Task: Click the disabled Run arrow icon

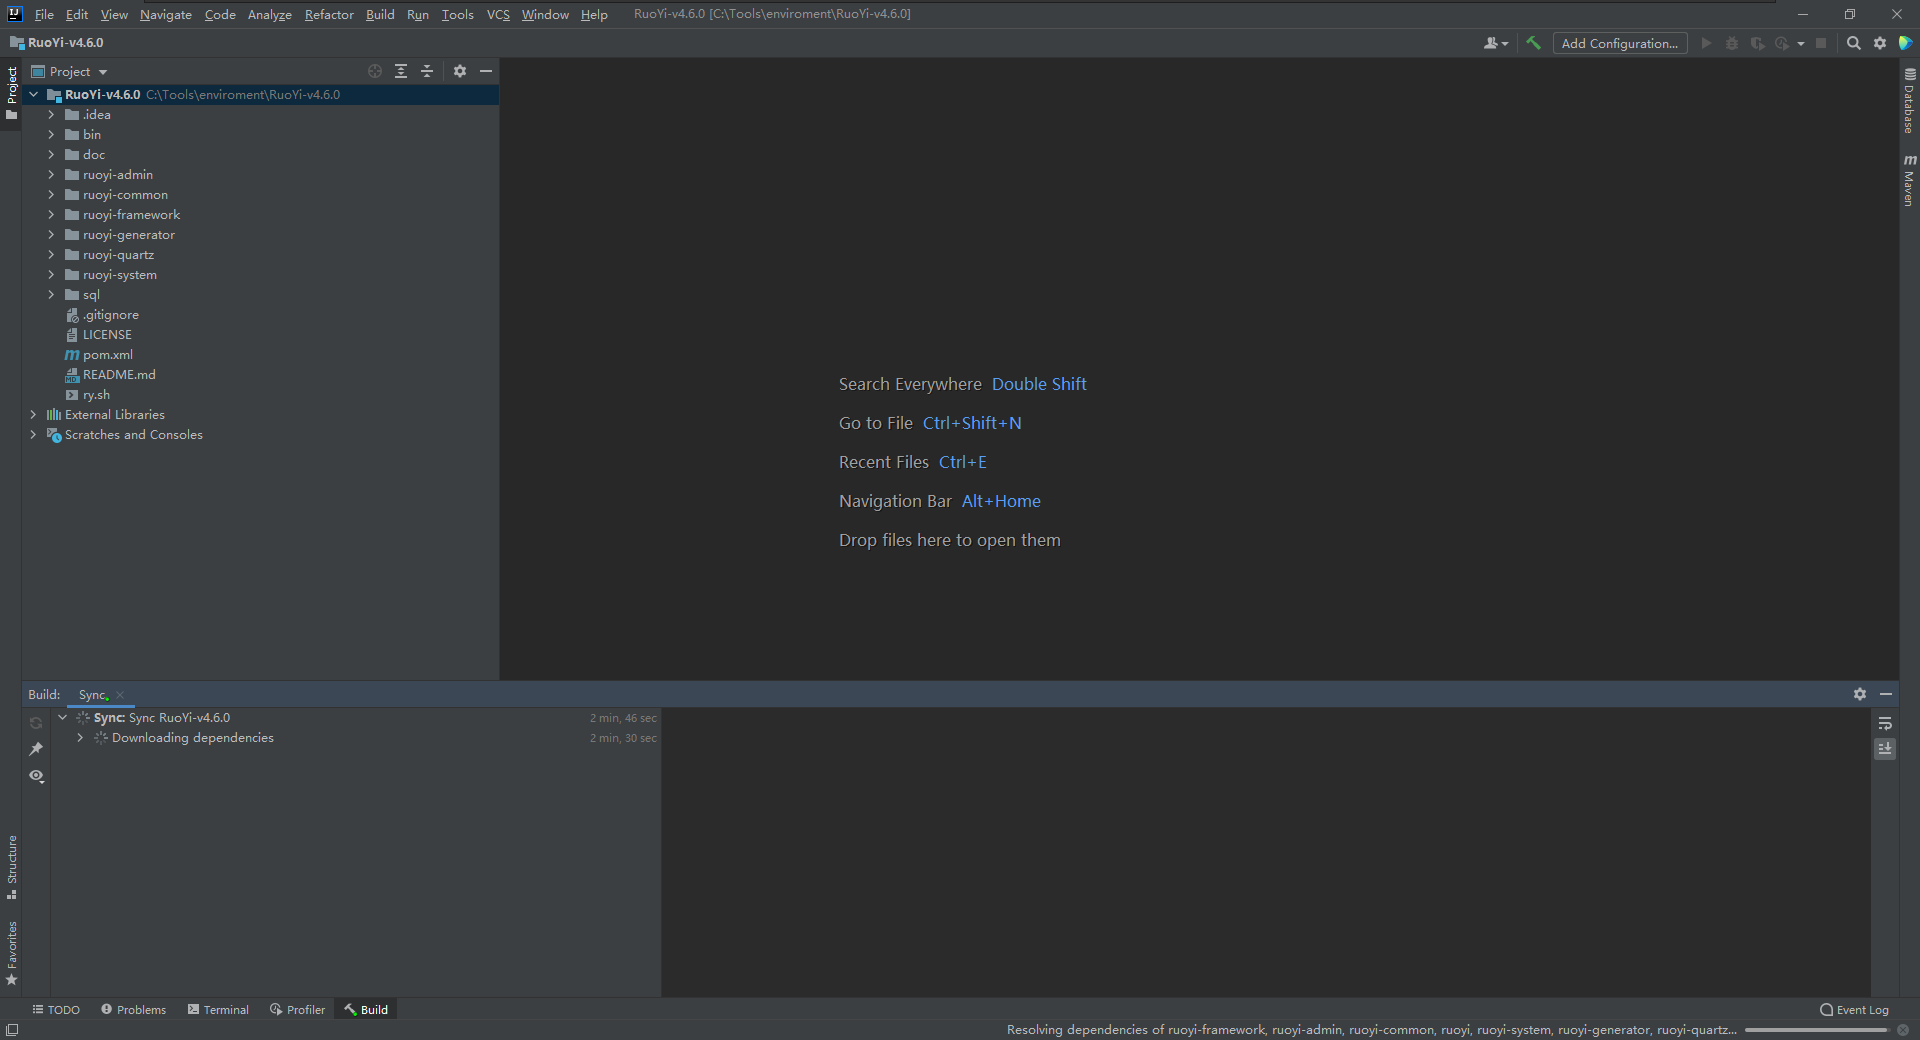Action: (1706, 43)
